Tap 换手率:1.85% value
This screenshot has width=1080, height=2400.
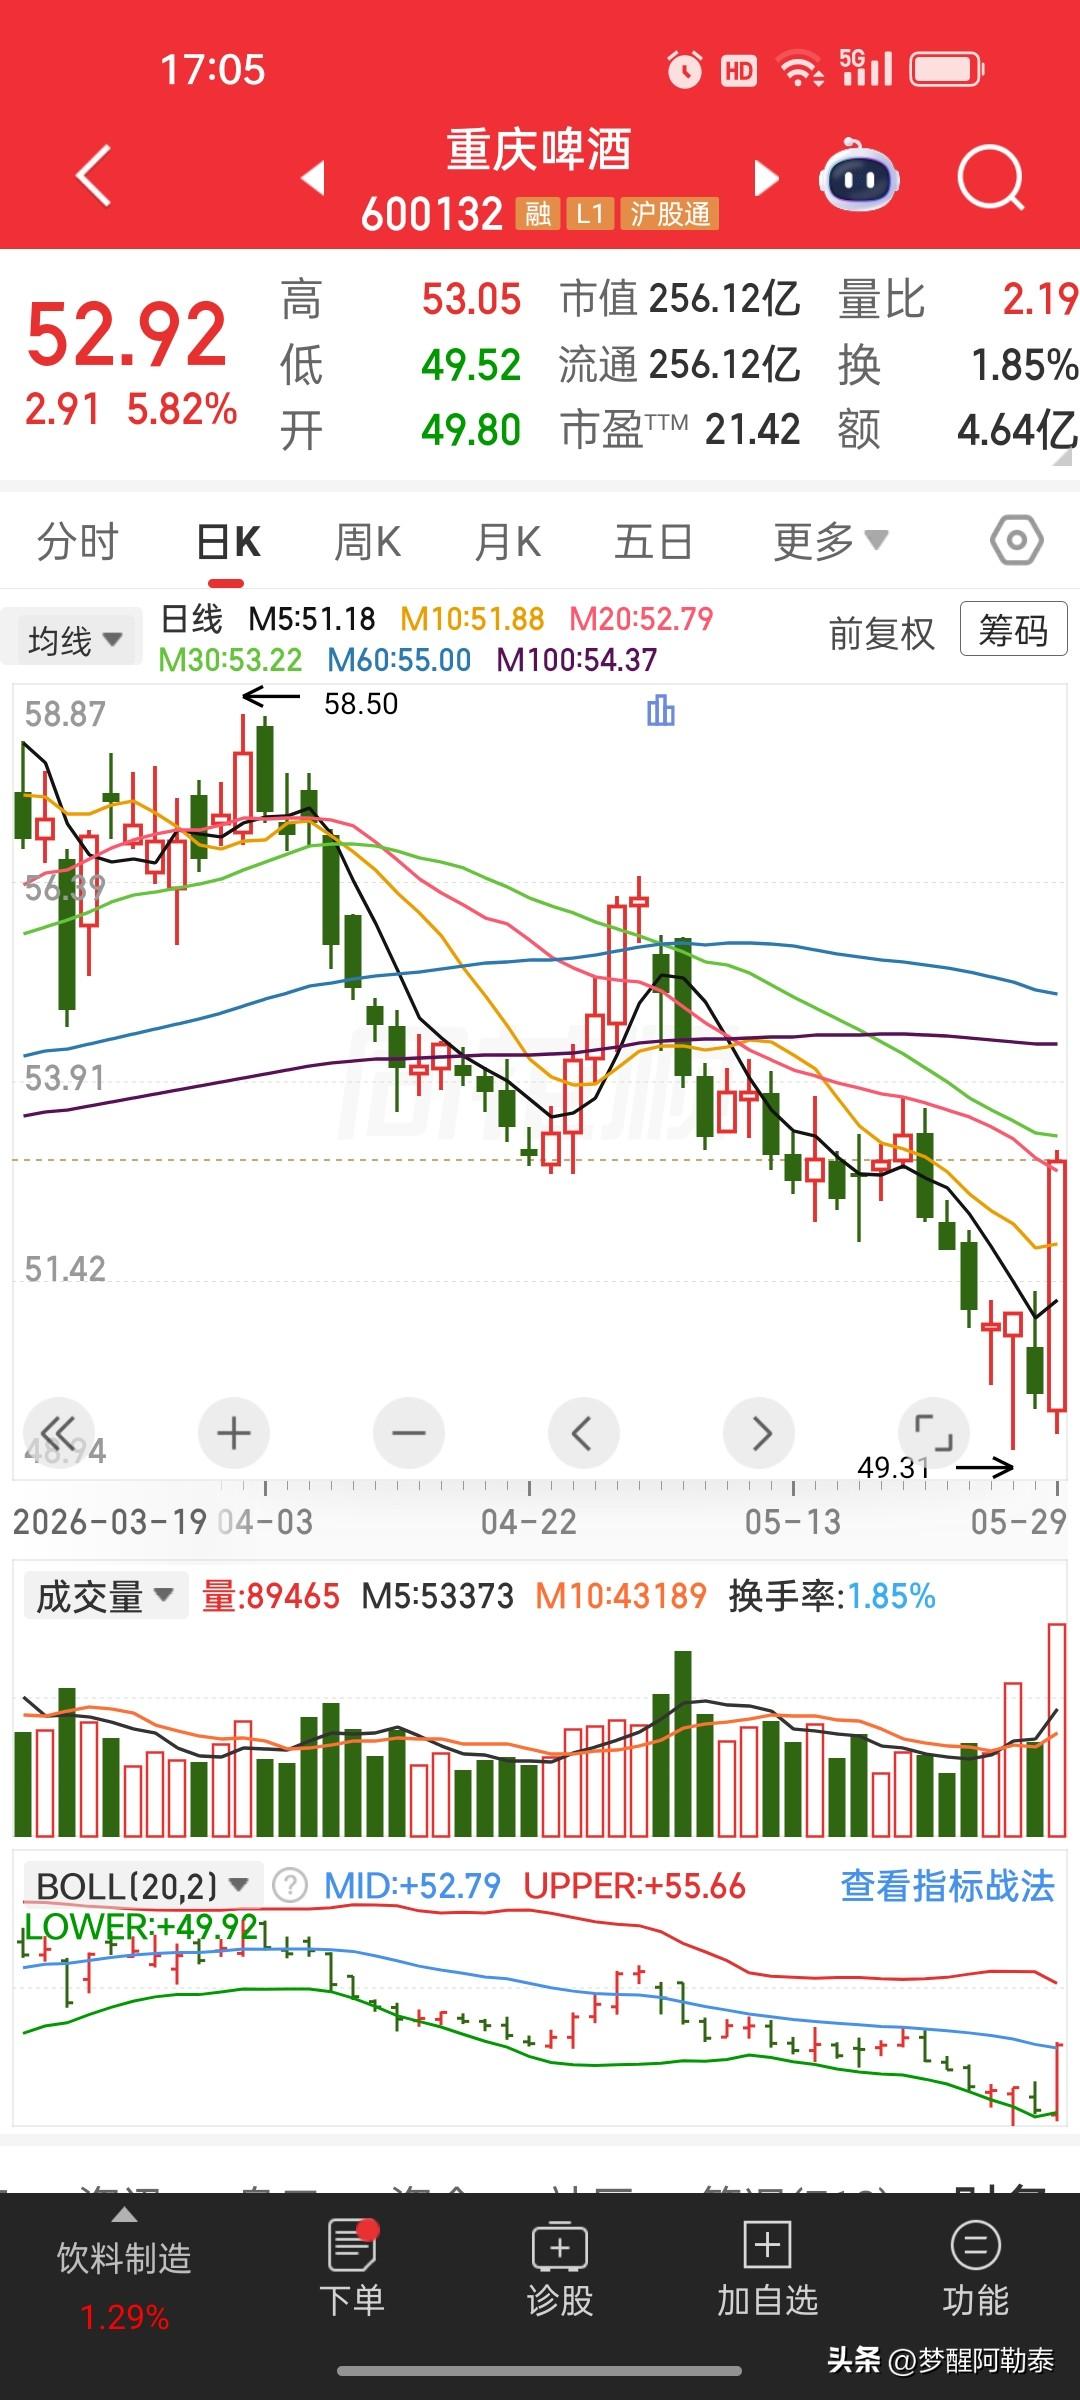point(832,1596)
